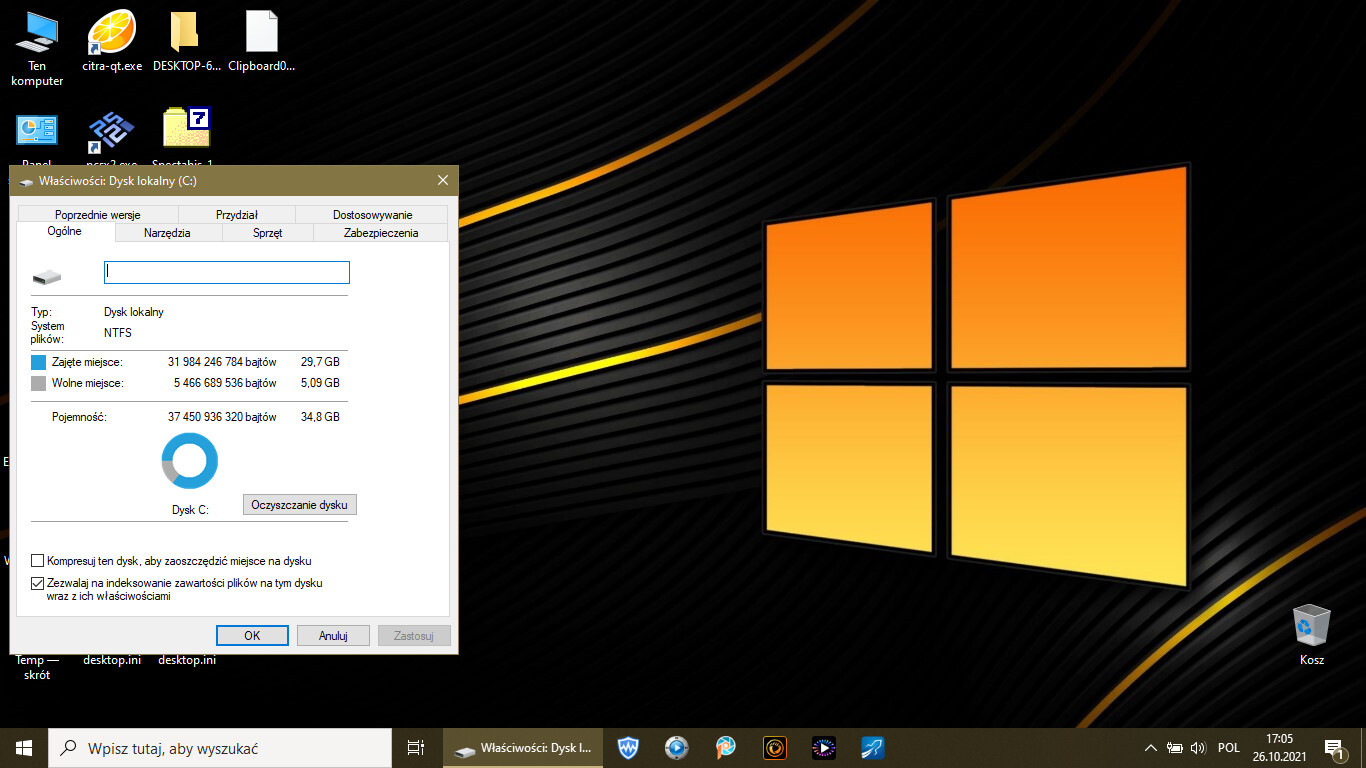Click the 5,09 GB free space value
The image size is (1366, 768).
click(320, 383)
